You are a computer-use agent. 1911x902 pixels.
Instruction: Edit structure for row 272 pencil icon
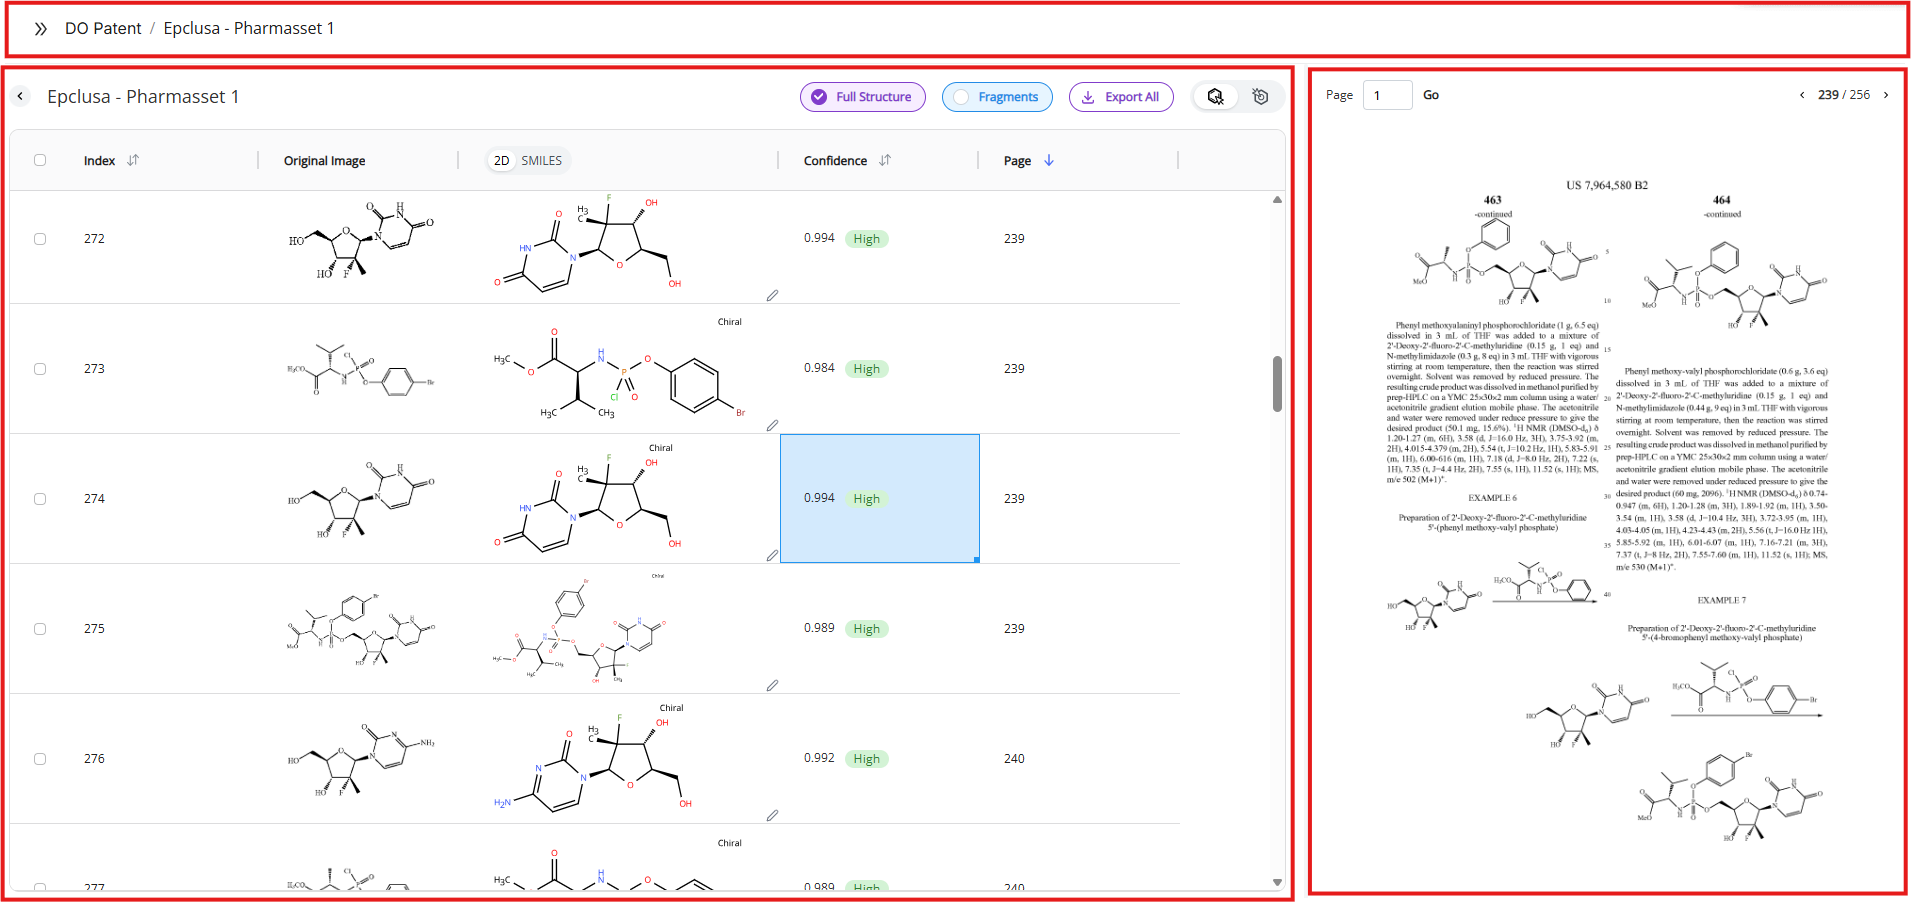(772, 296)
